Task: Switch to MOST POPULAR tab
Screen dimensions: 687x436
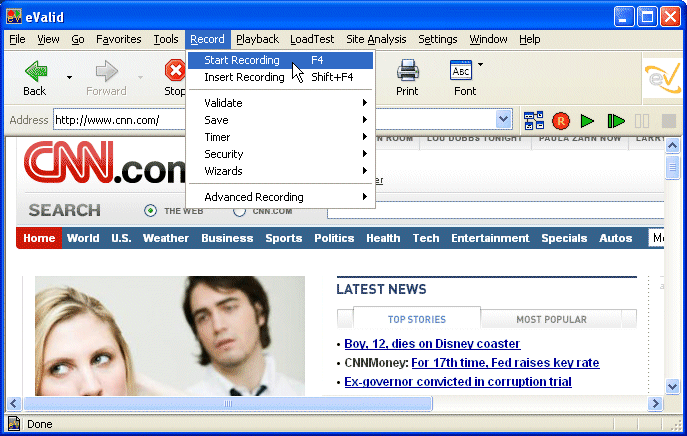Action: coord(551,319)
